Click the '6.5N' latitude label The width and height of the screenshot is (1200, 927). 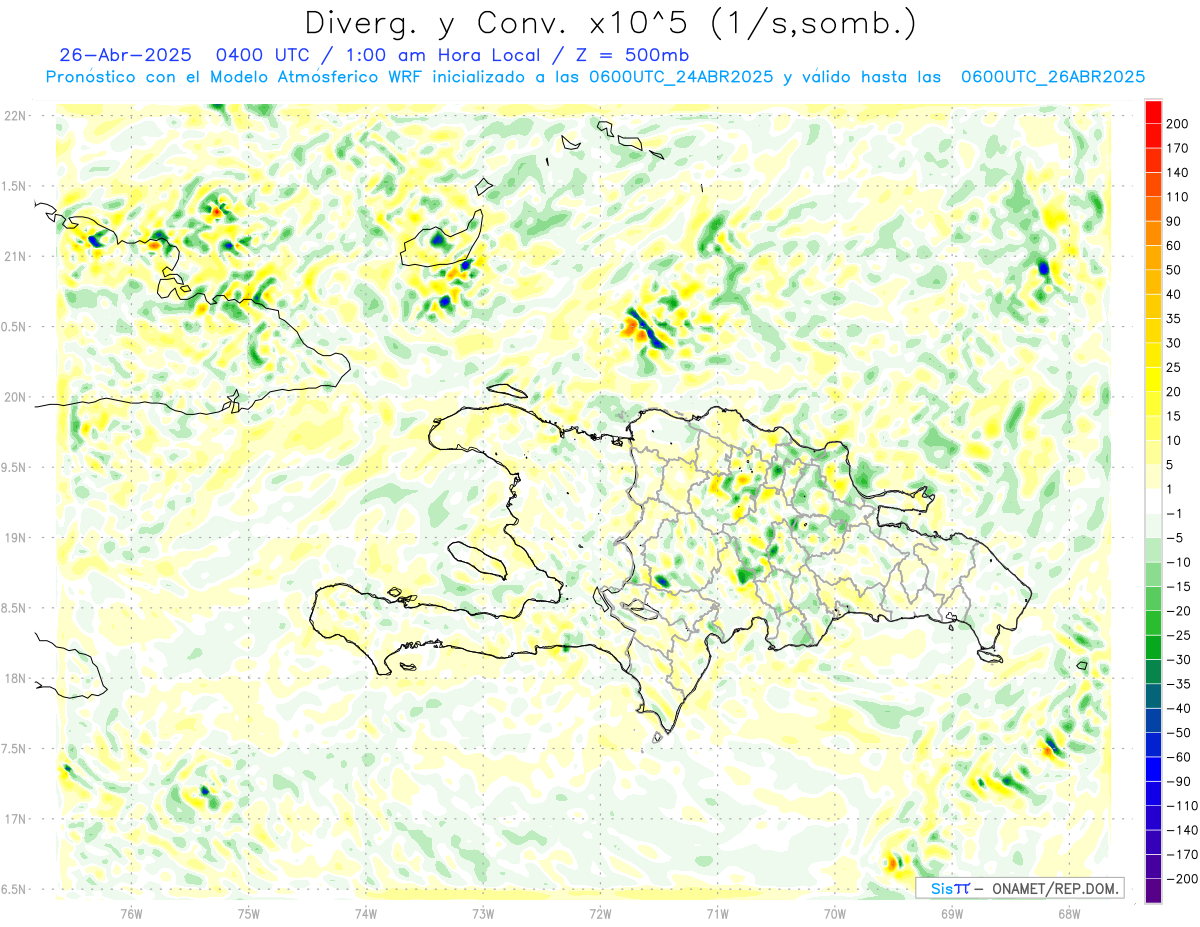pyautogui.click(x=13, y=889)
